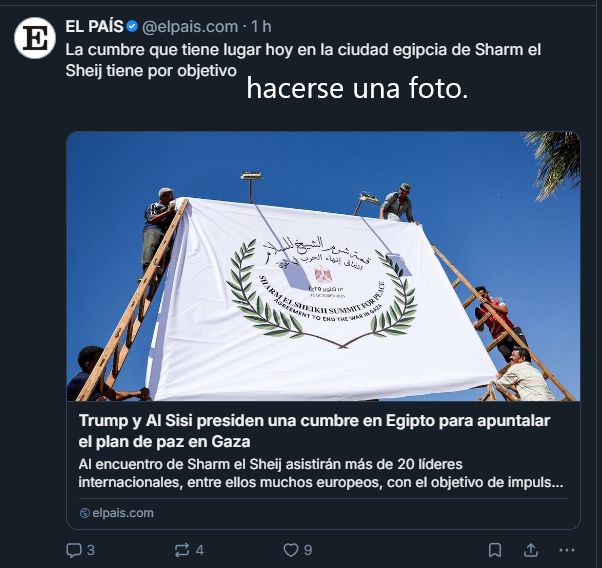Click the repost count number 4

point(200,550)
